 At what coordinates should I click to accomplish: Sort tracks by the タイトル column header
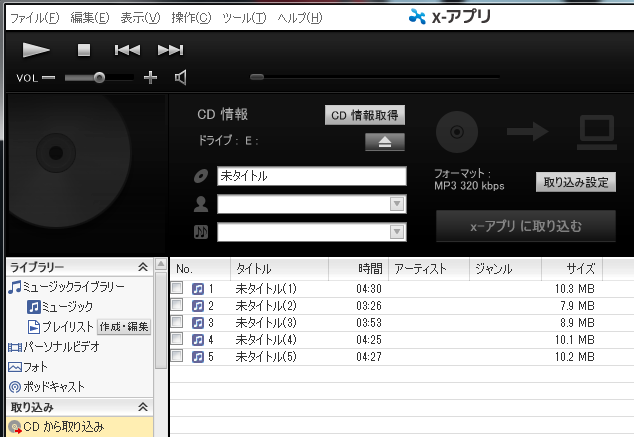click(279, 269)
